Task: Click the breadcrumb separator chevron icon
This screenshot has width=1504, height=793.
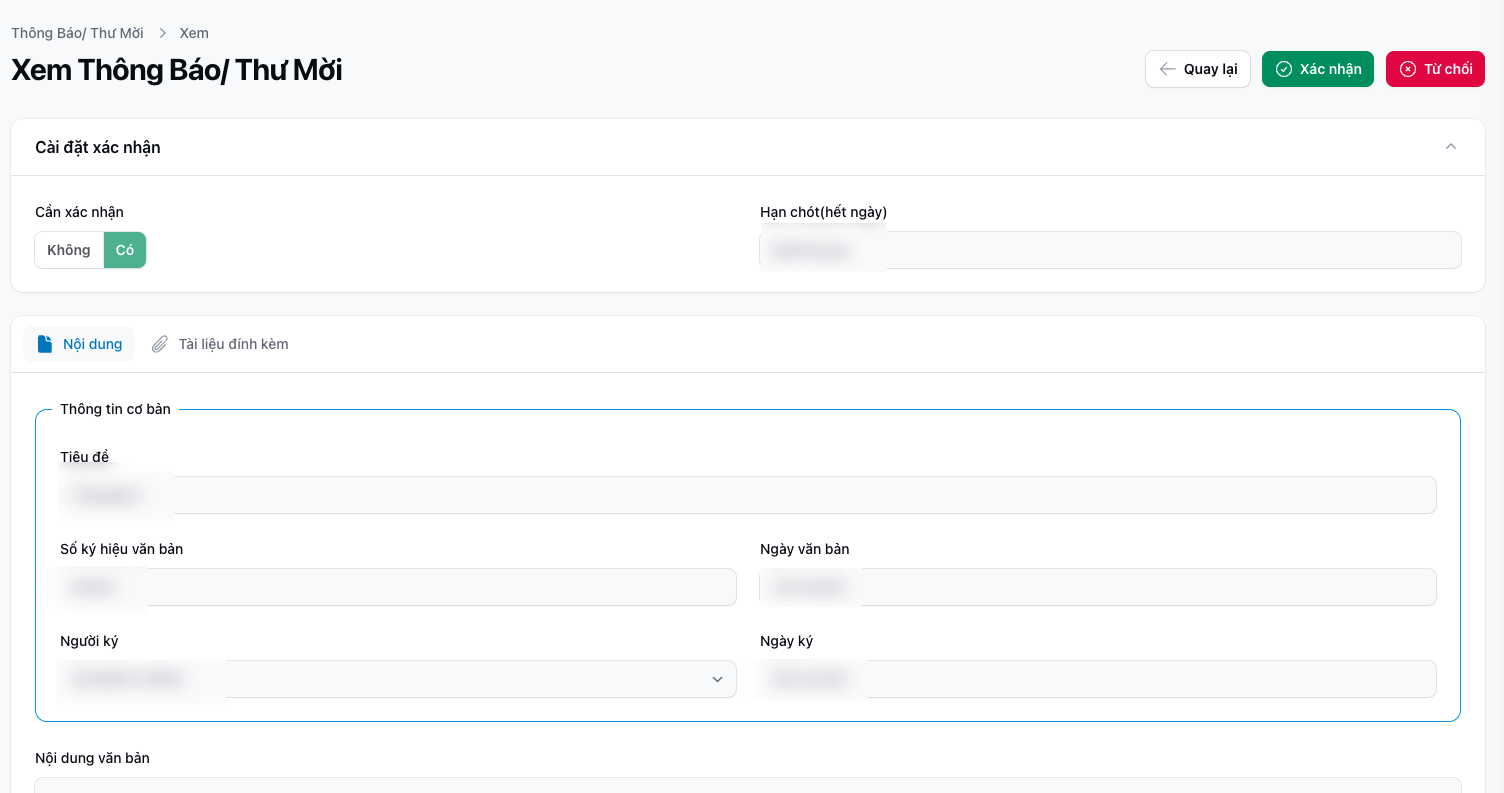Action: (162, 34)
